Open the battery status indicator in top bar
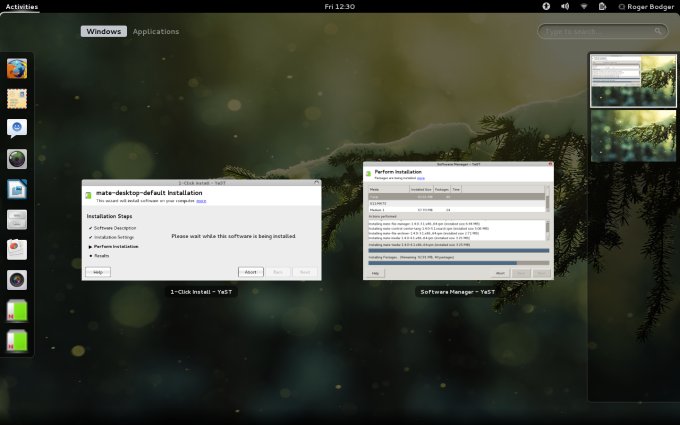The height and width of the screenshot is (425, 680). tap(602, 7)
